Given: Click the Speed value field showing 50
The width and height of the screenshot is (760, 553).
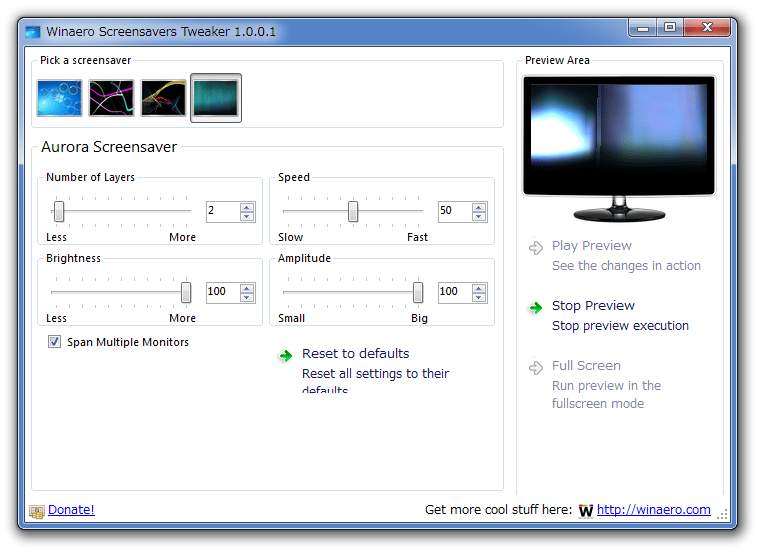Looking at the screenshot, I should (x=455, y=211).
